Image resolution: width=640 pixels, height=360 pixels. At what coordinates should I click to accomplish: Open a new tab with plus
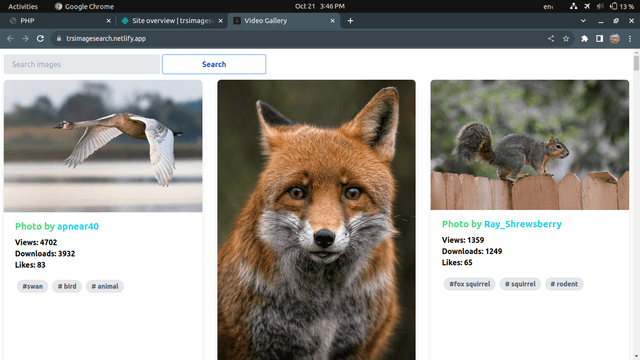coord(350,21)
